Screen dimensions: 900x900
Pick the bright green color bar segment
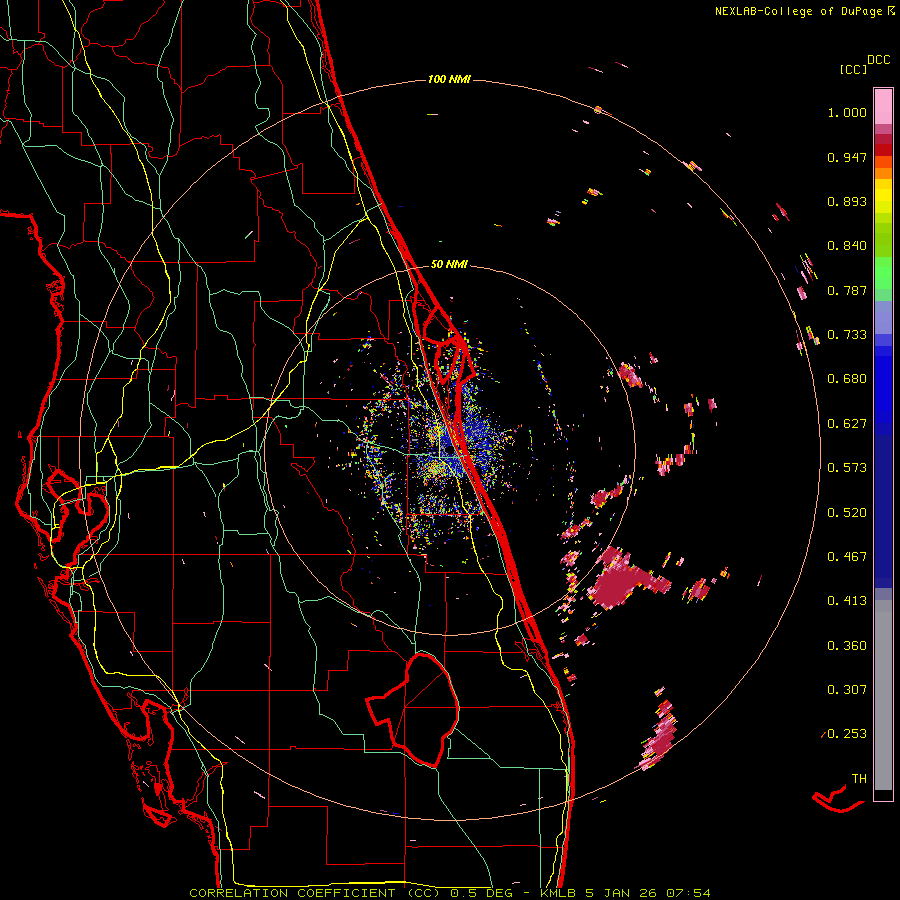coord(883,273)
